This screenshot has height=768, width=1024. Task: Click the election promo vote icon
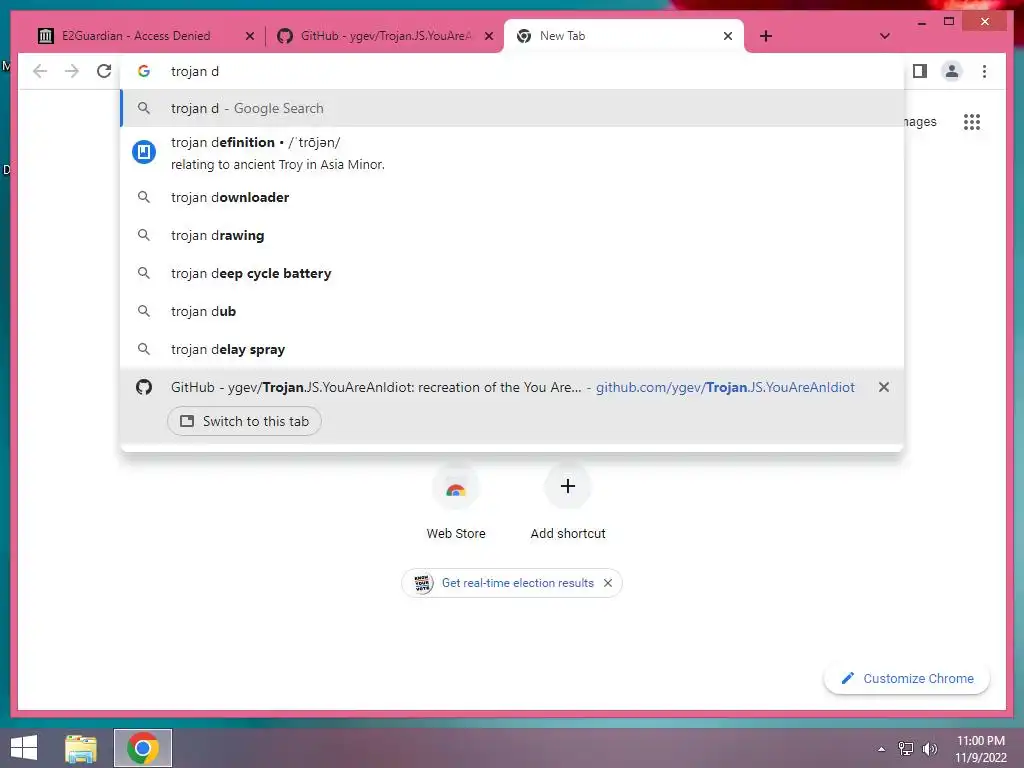423,583
